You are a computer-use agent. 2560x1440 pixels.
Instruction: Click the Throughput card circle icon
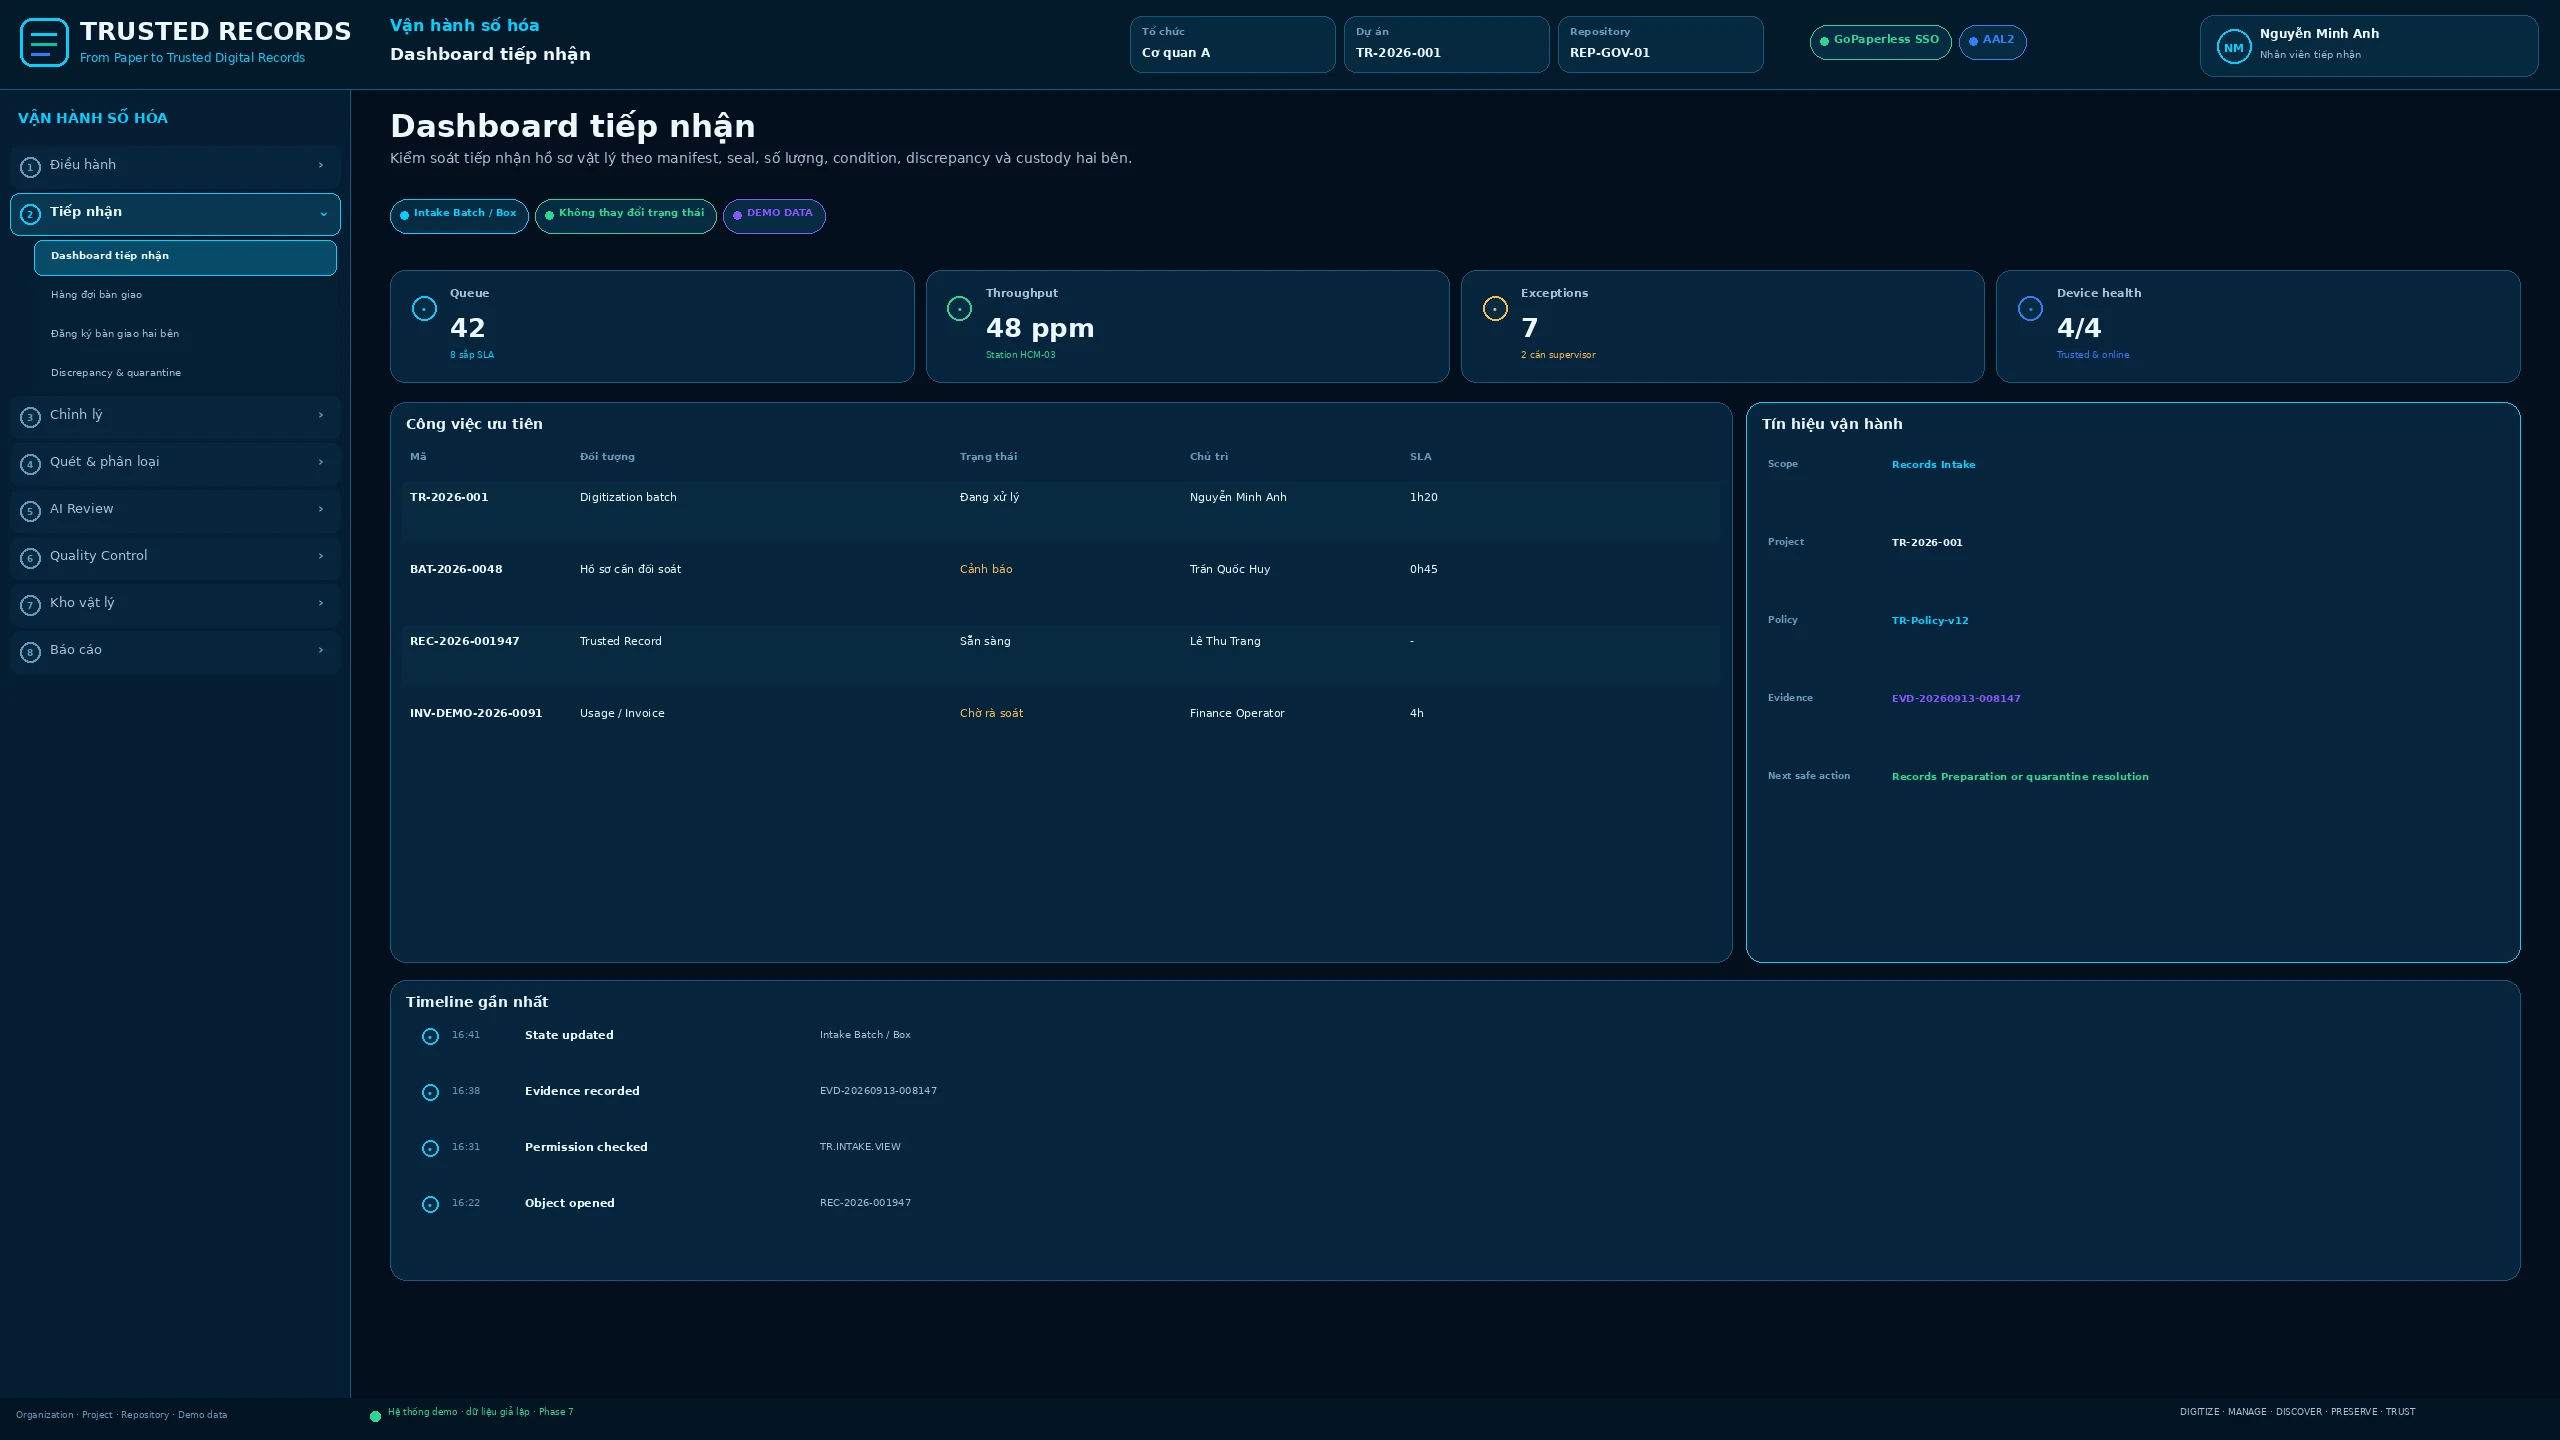(x=959, y=309)
